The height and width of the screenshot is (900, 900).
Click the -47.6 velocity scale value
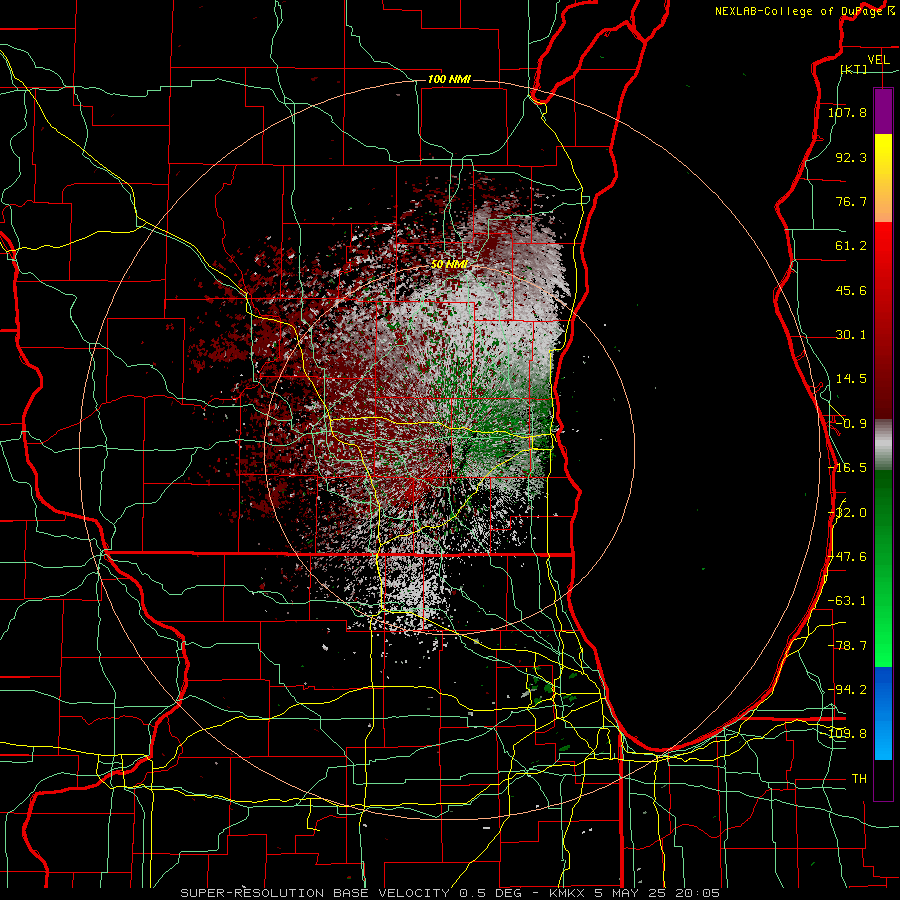[x=847, y=556]
